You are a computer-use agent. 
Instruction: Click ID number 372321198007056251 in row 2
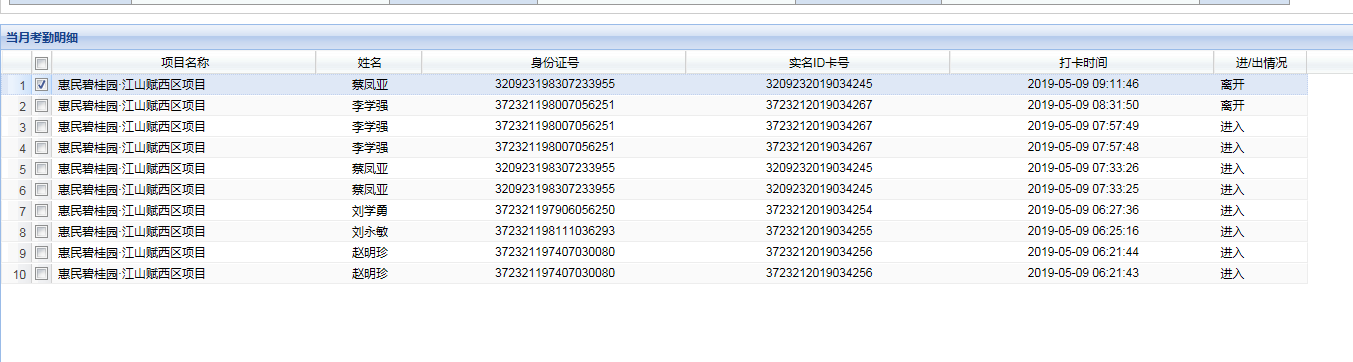(555, 106)
